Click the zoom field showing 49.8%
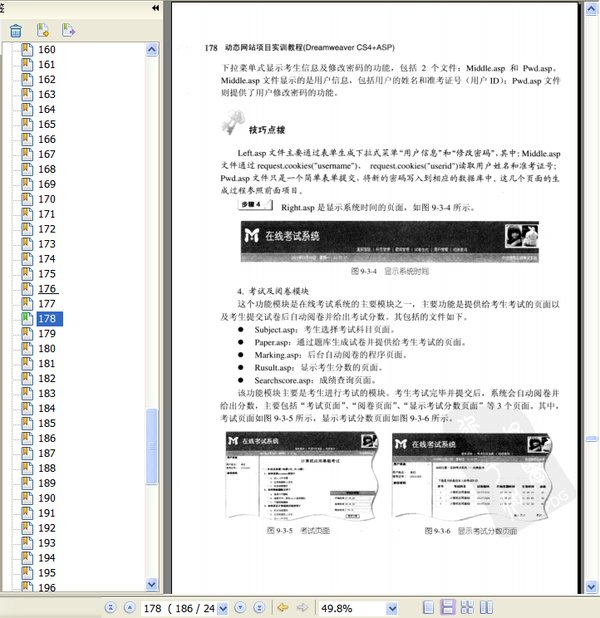The width and height of the screenshot is (600, 618). (353, 609)
